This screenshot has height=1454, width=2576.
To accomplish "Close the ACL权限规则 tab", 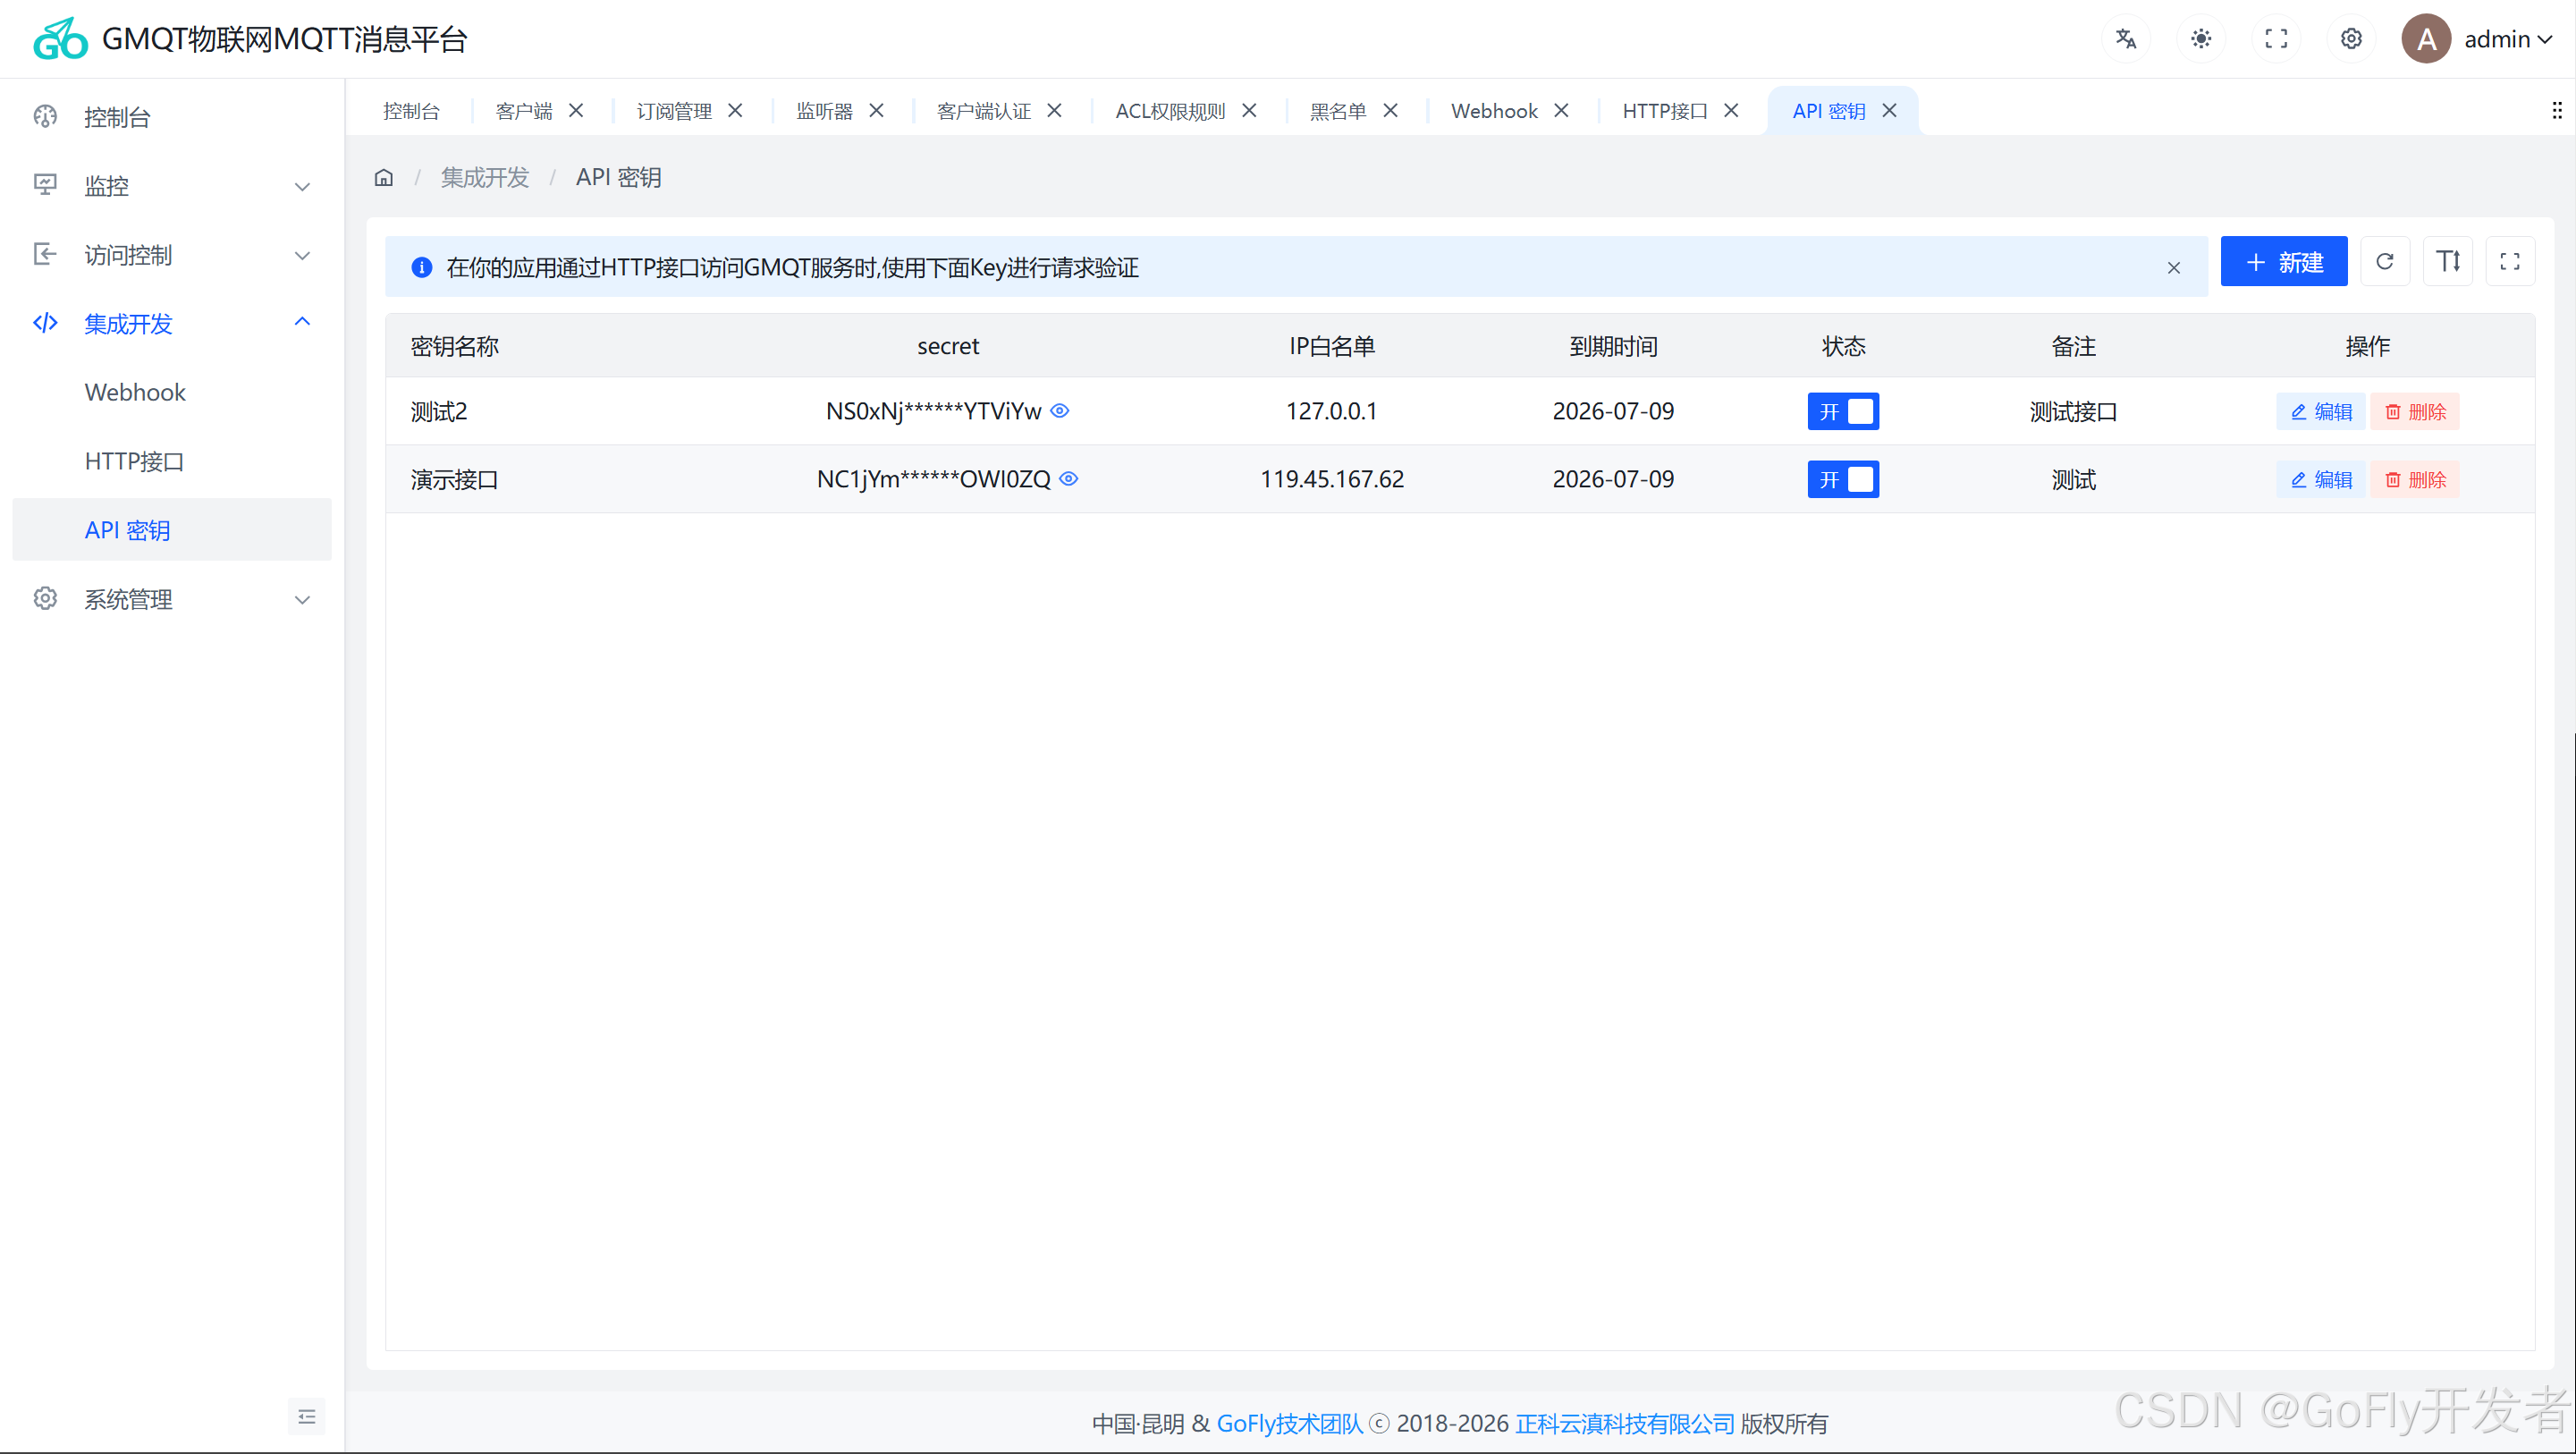I will [x=1249, y=110].
